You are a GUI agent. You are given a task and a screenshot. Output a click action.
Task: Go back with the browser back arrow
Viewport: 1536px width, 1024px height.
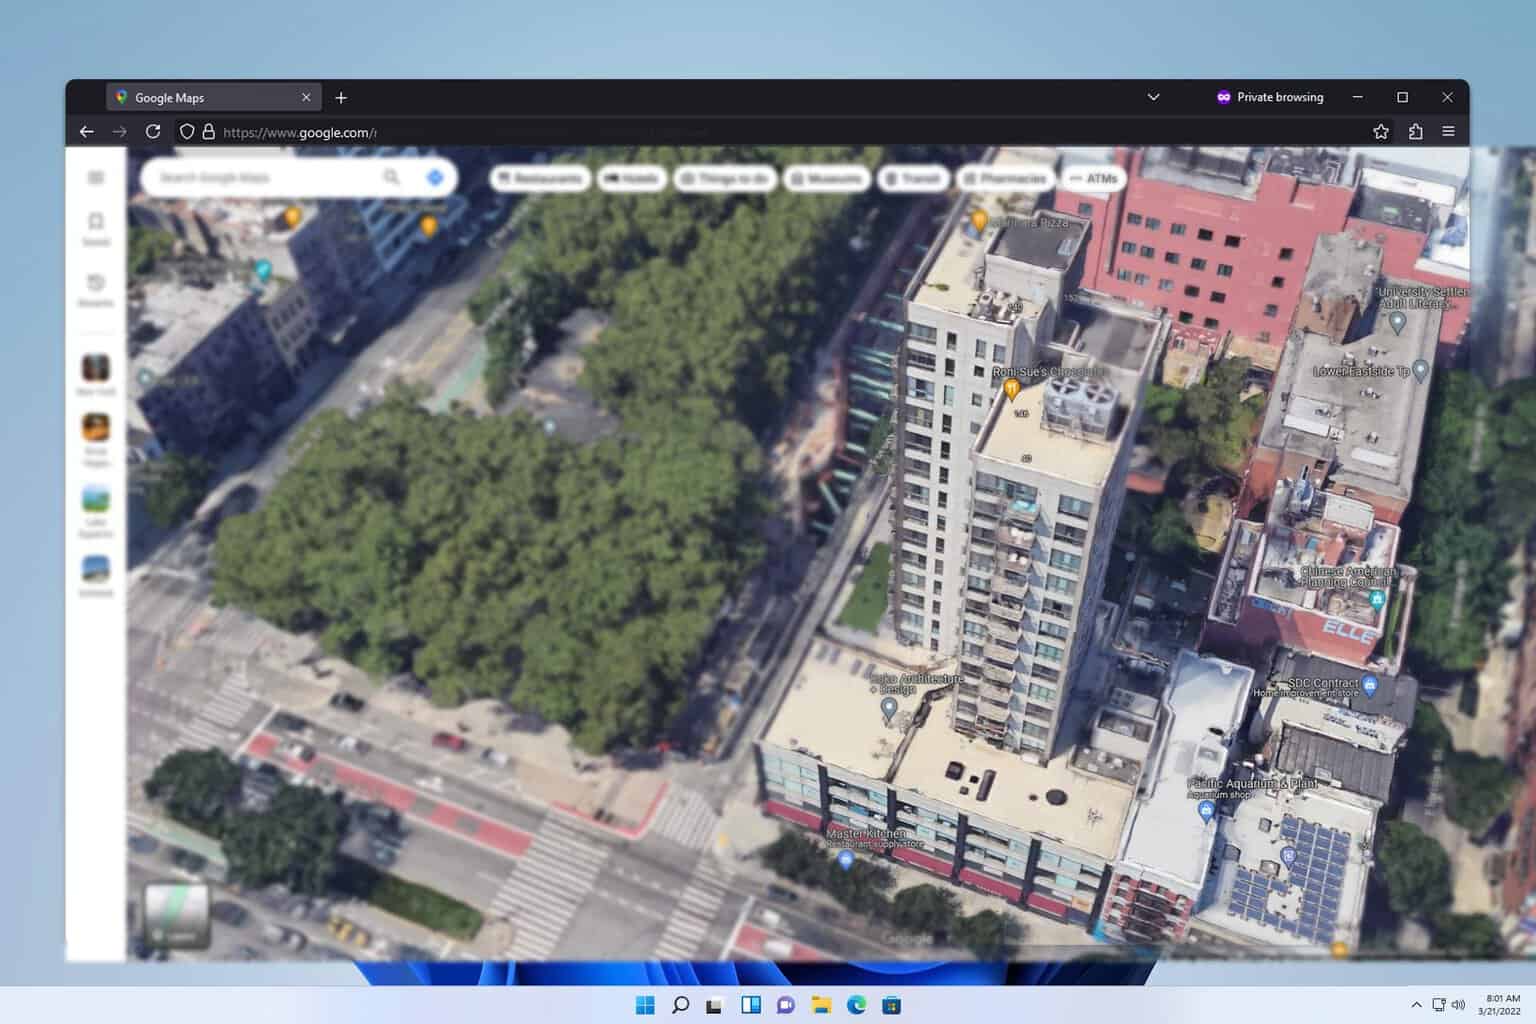[x=87, y=131]
